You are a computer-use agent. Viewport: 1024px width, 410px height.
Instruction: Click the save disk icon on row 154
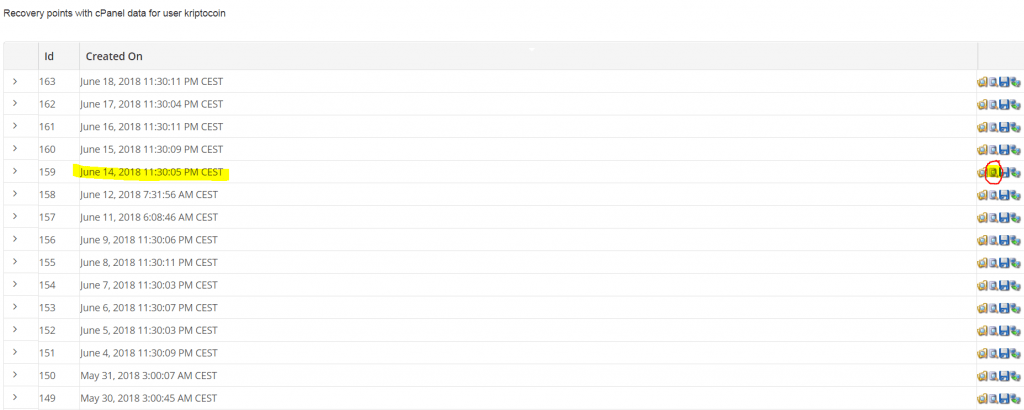1004,285
